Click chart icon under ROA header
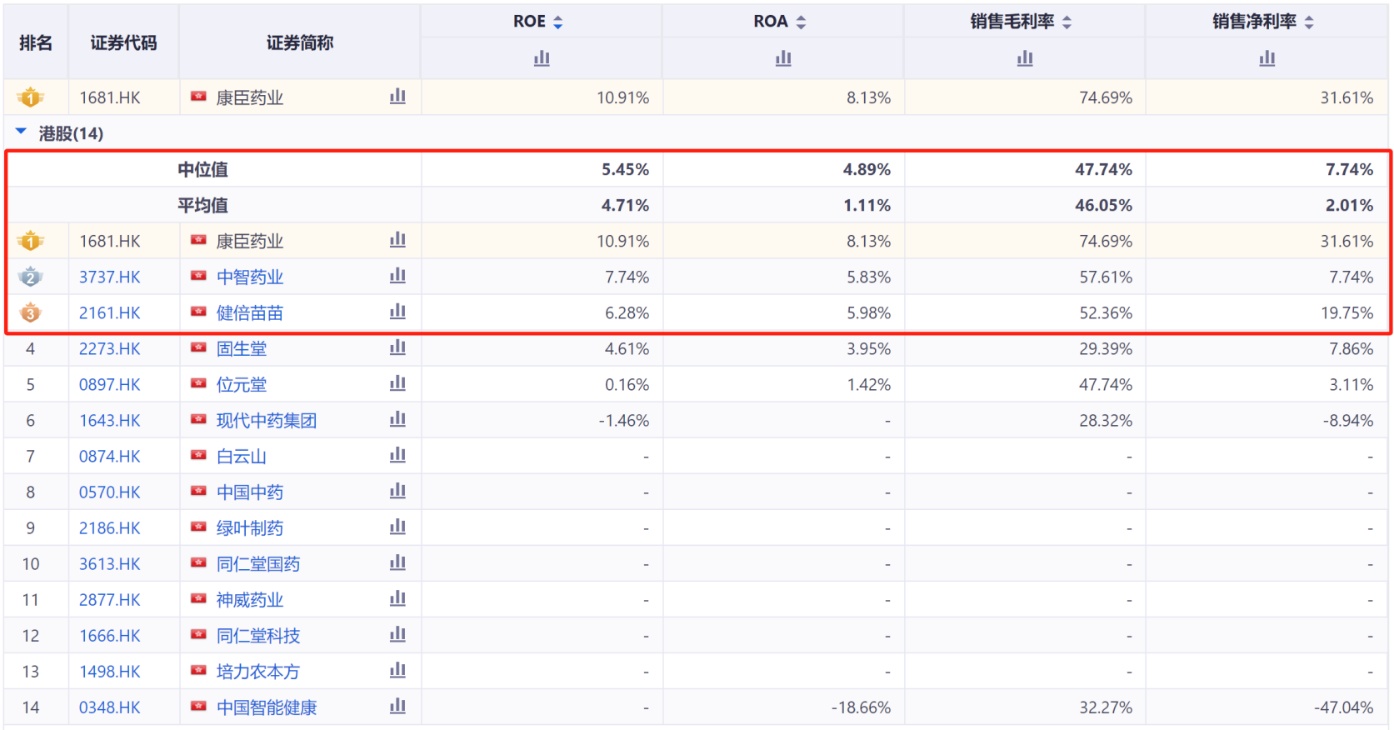Viewport: 1394px width, 730px height. pyautogui.click(x=783, y=59)
